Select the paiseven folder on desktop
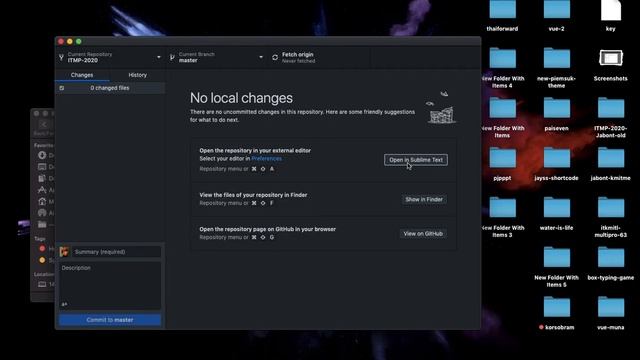Image resolution: width=640 pixels, height=360 pixels. click(556, 114)
